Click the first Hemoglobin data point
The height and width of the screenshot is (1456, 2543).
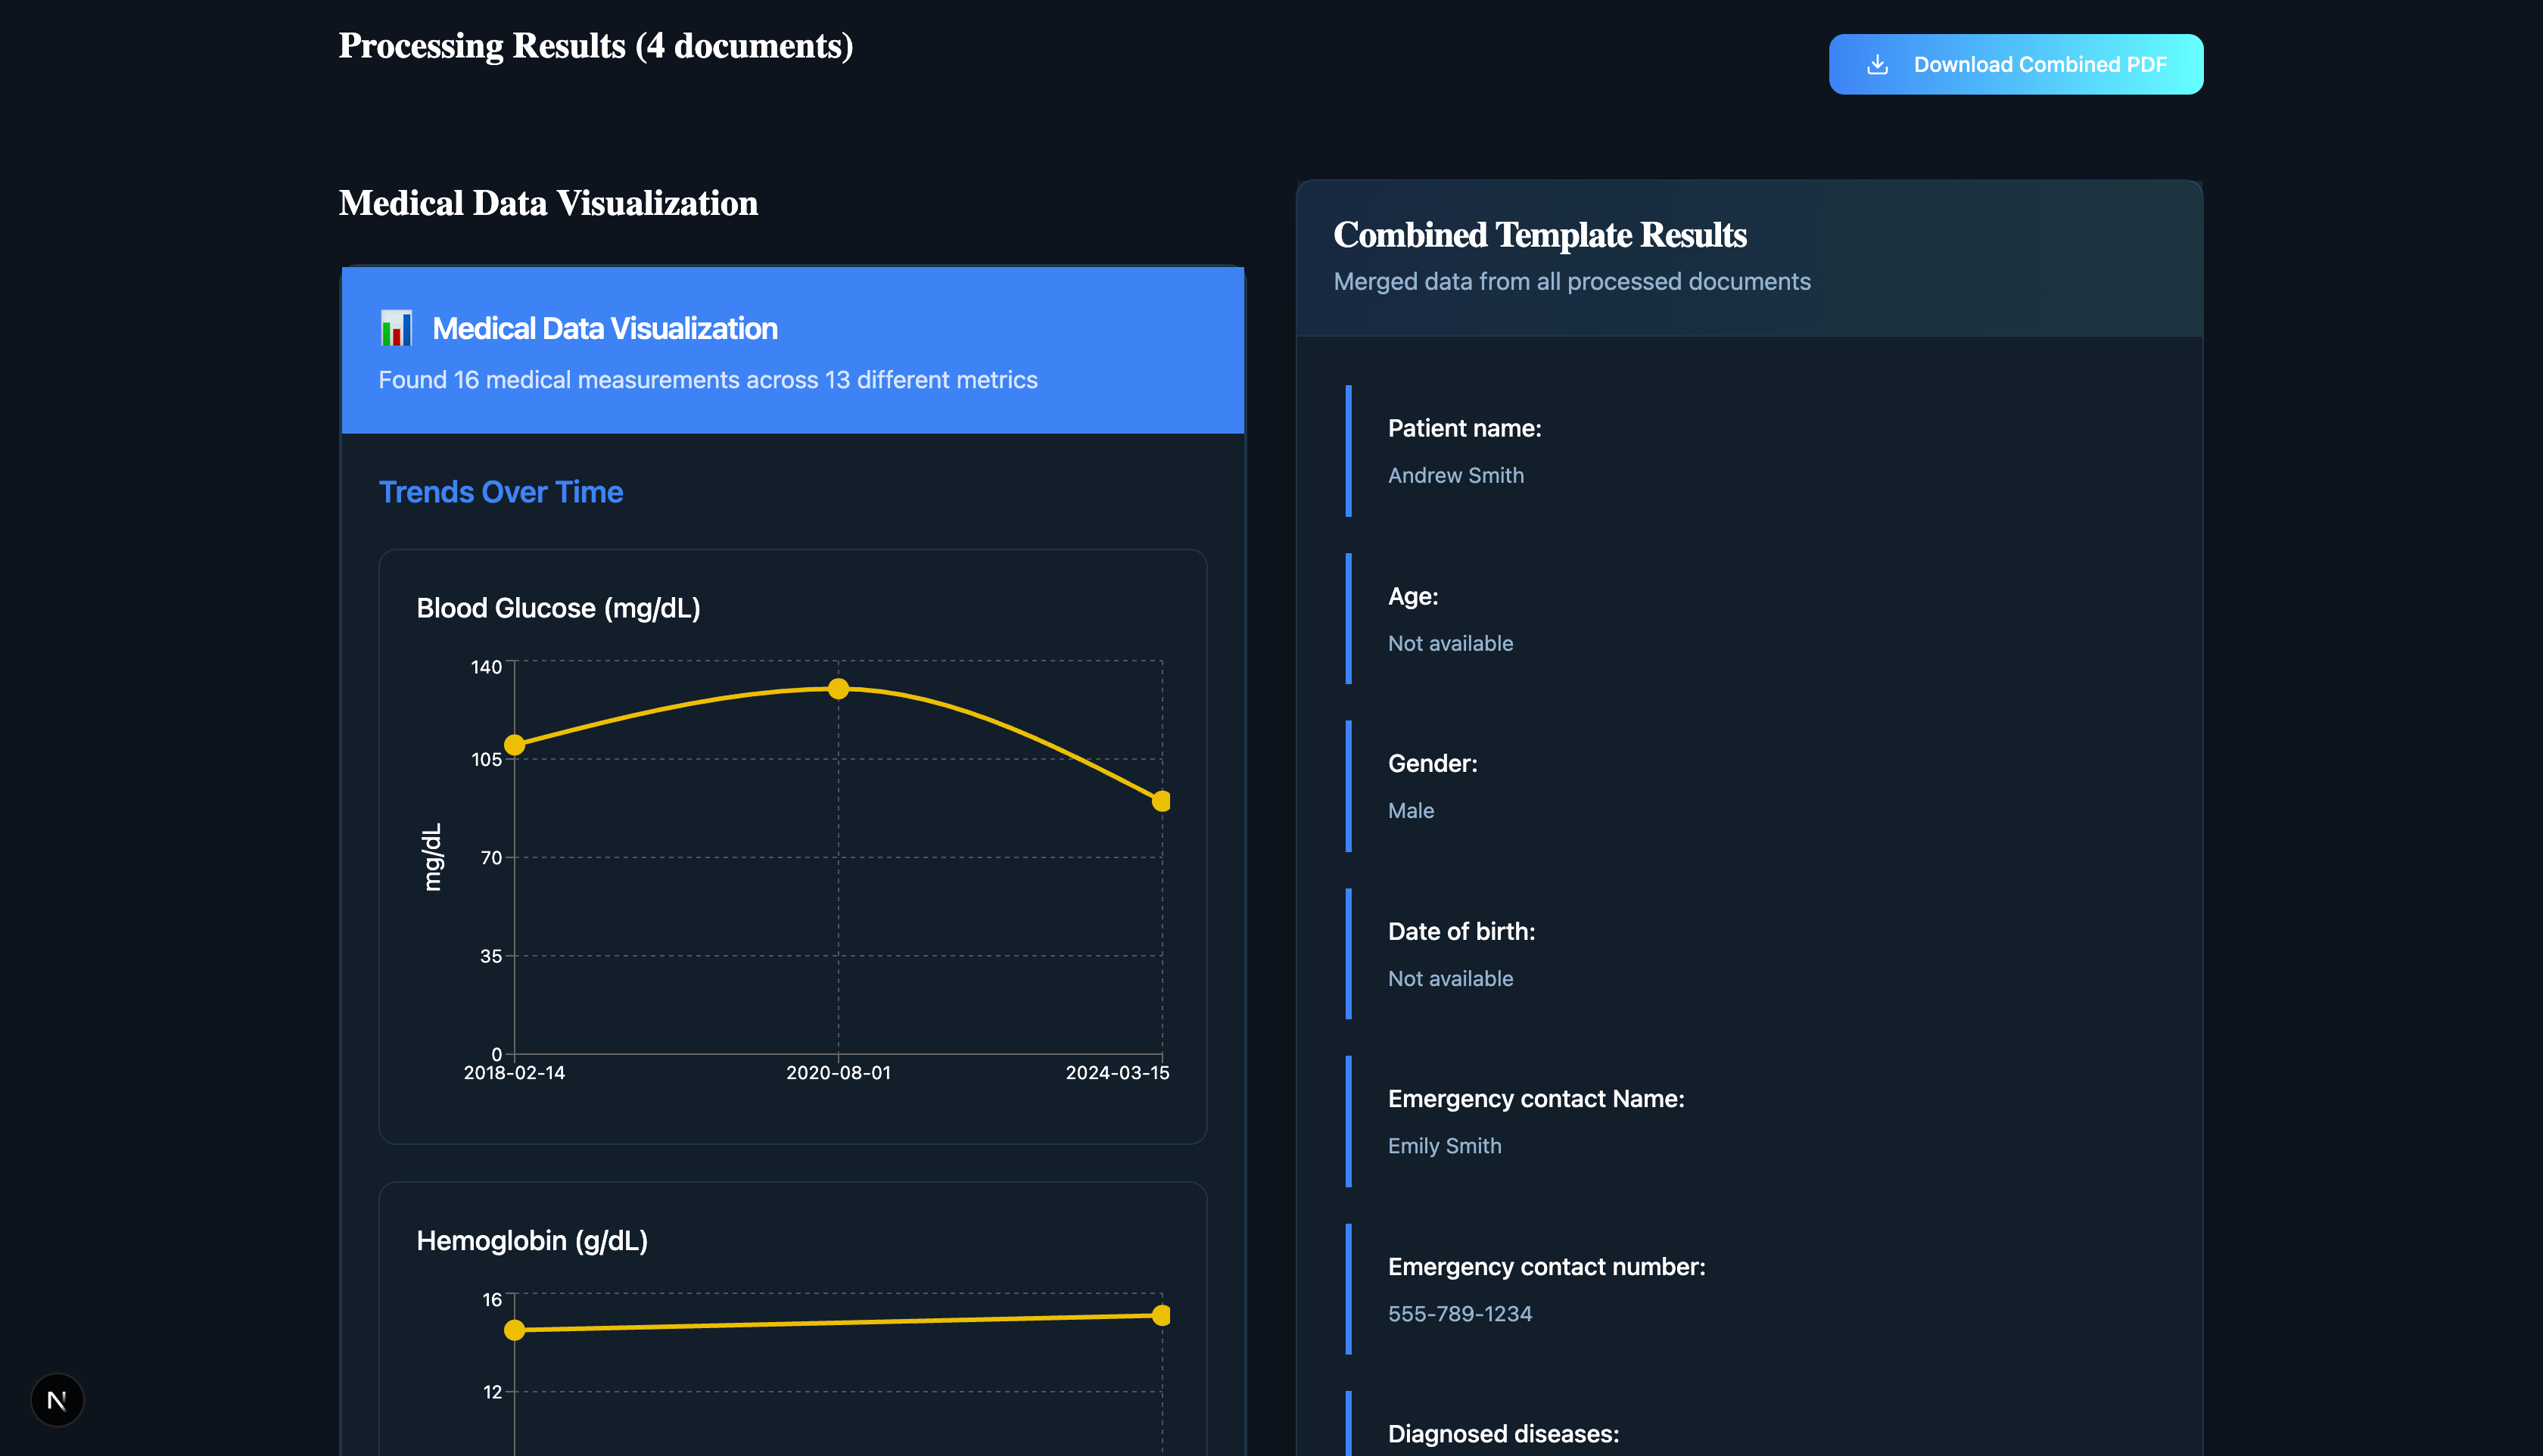[514, 1329]
